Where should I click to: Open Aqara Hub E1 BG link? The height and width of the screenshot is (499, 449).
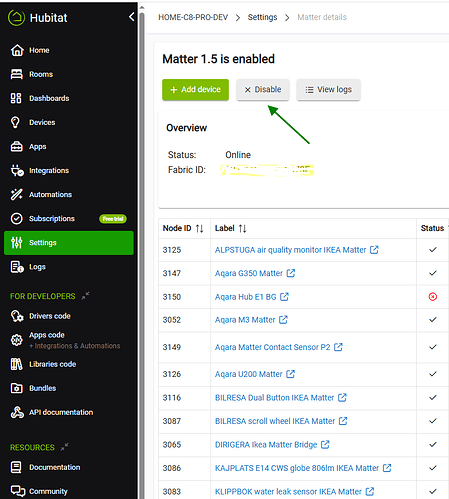246,297
